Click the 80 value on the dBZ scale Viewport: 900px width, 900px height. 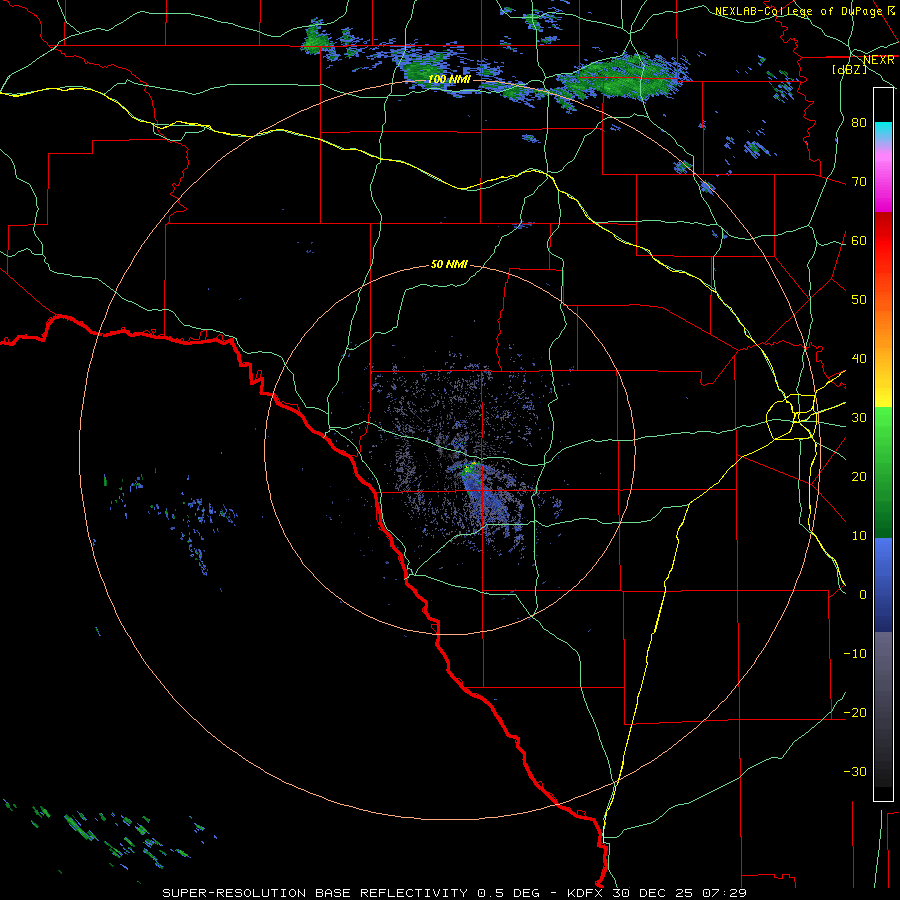click(x=859, y=122)
